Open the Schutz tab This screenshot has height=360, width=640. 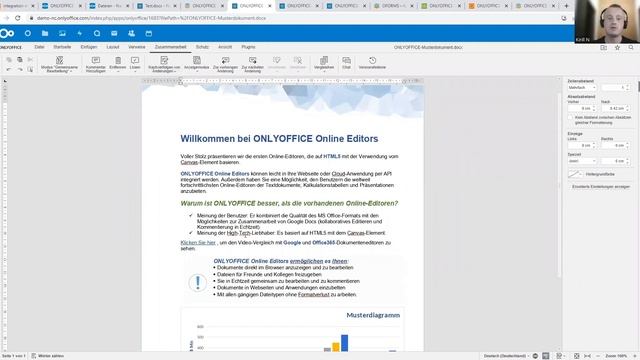(x=202, y=47)
